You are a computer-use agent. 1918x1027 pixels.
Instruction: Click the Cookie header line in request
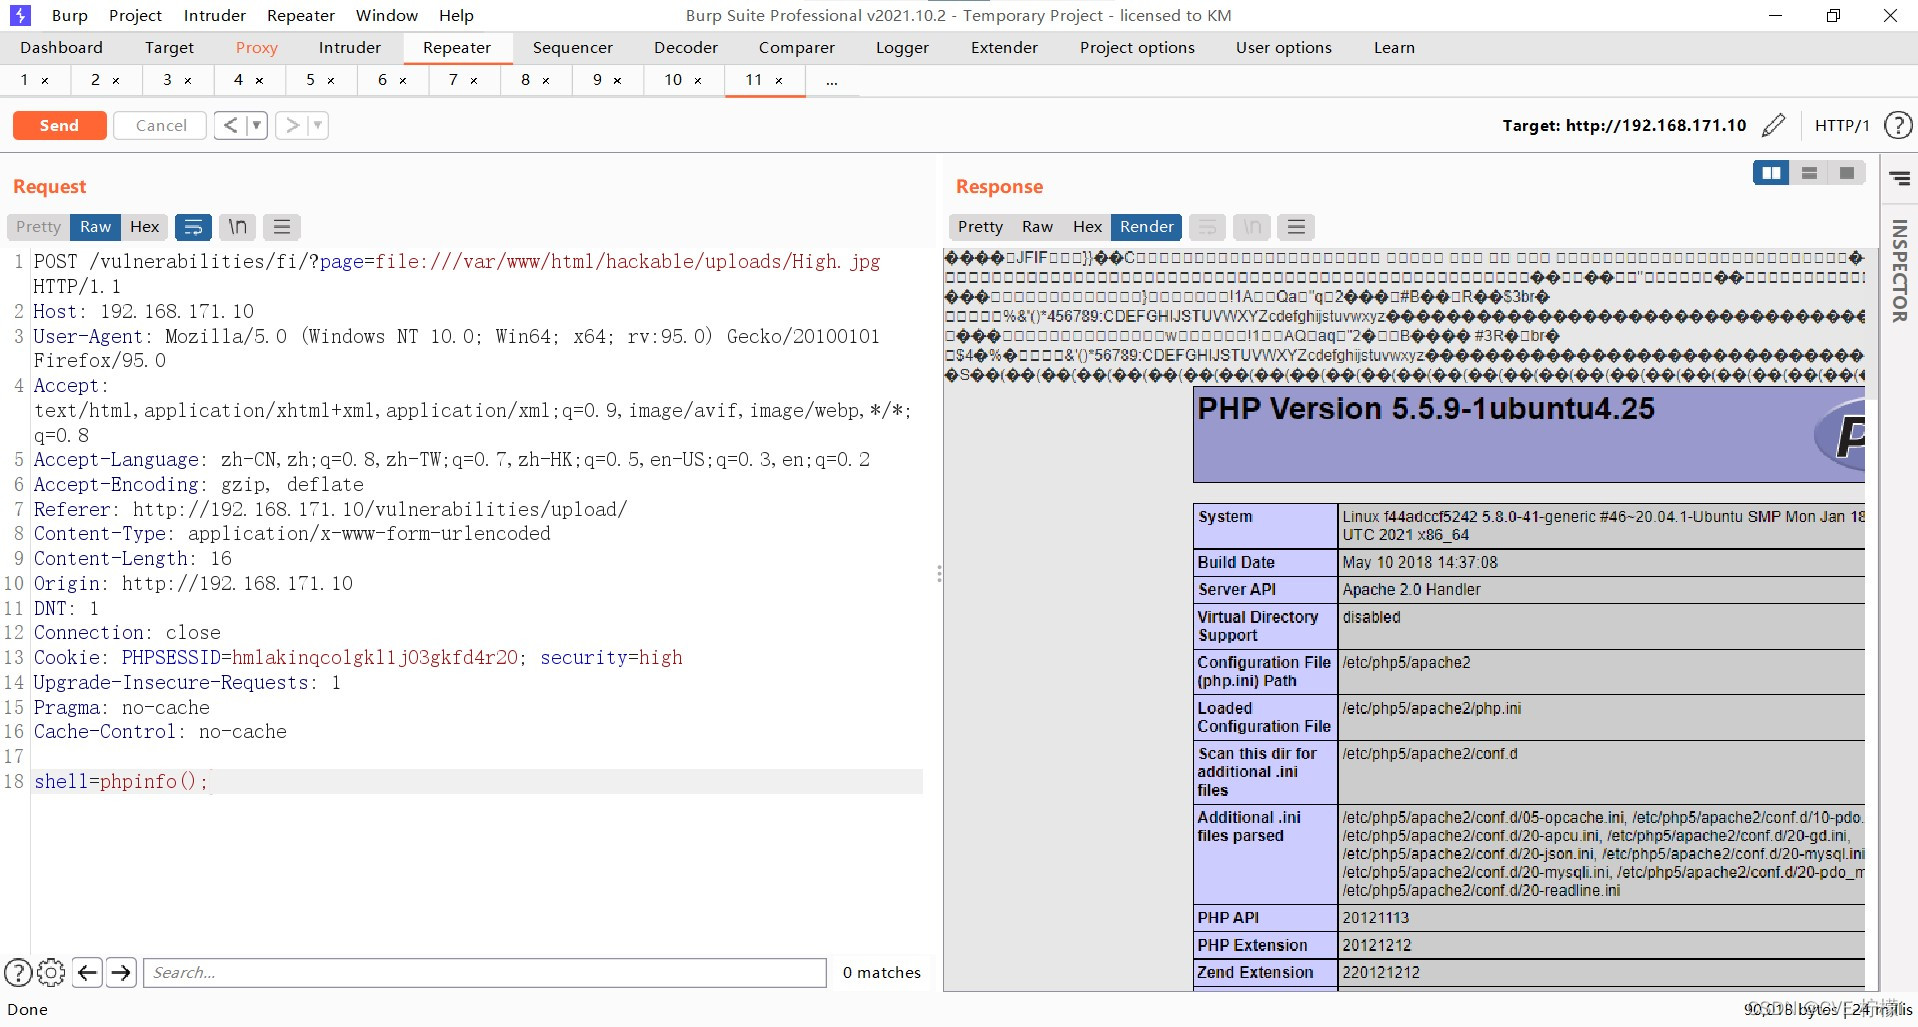[358, 657]
